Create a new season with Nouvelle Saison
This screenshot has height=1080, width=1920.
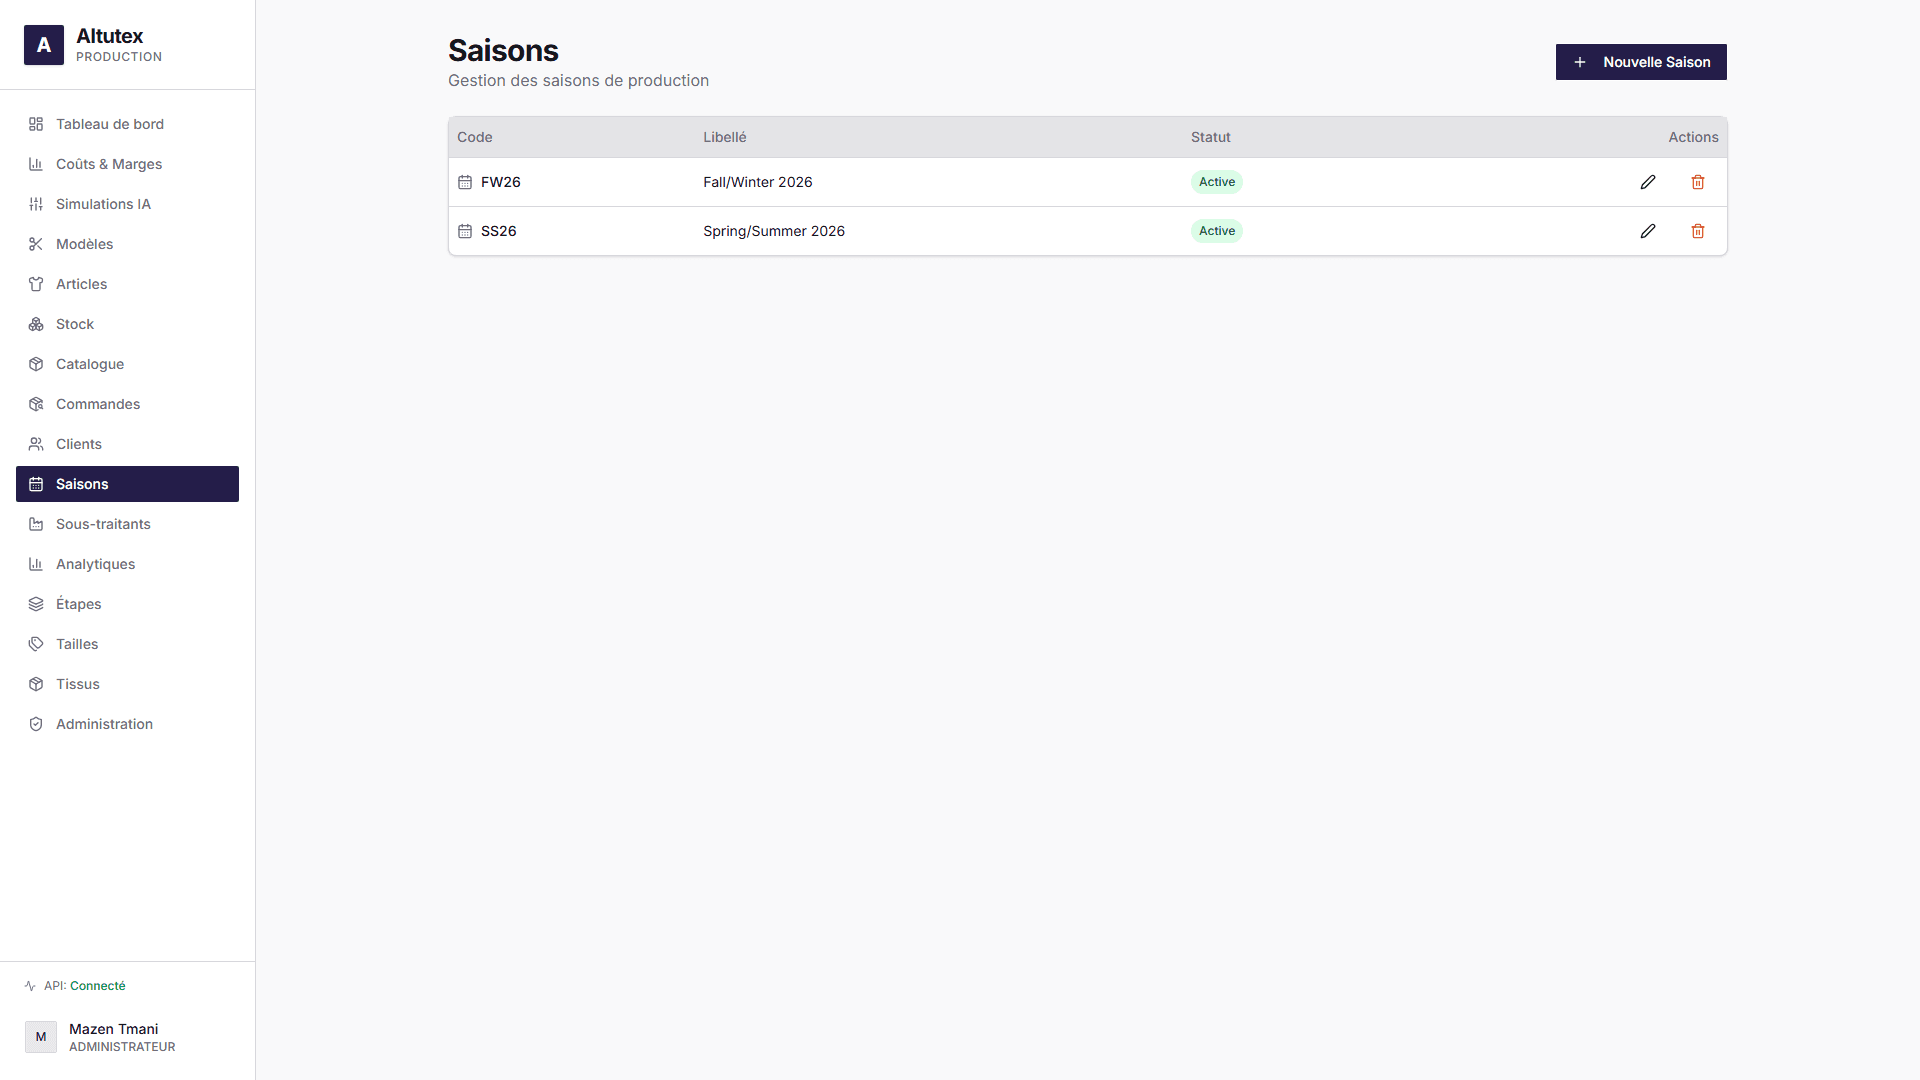coord(1641,62)
